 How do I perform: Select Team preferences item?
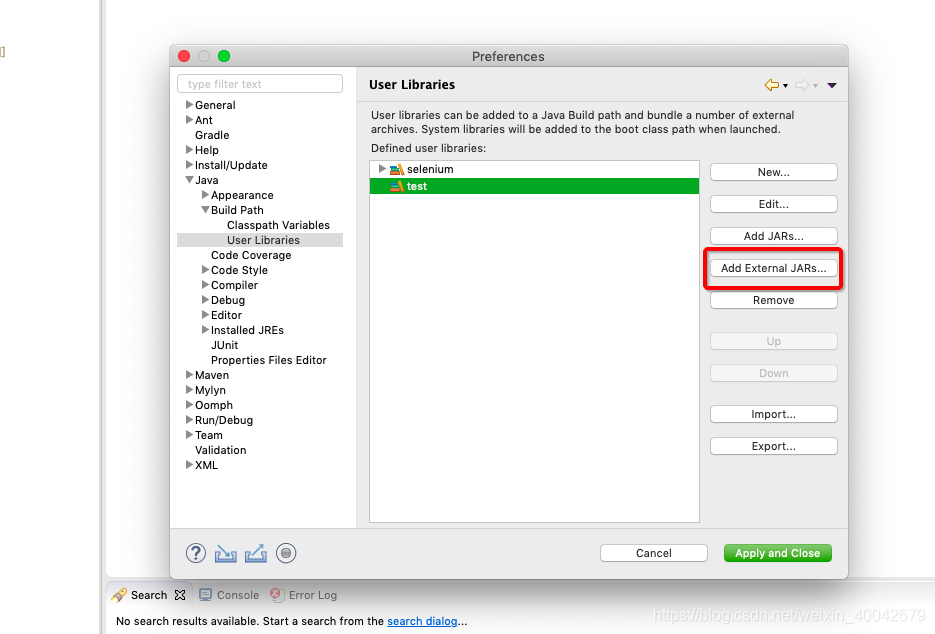(x=208, y=435)
